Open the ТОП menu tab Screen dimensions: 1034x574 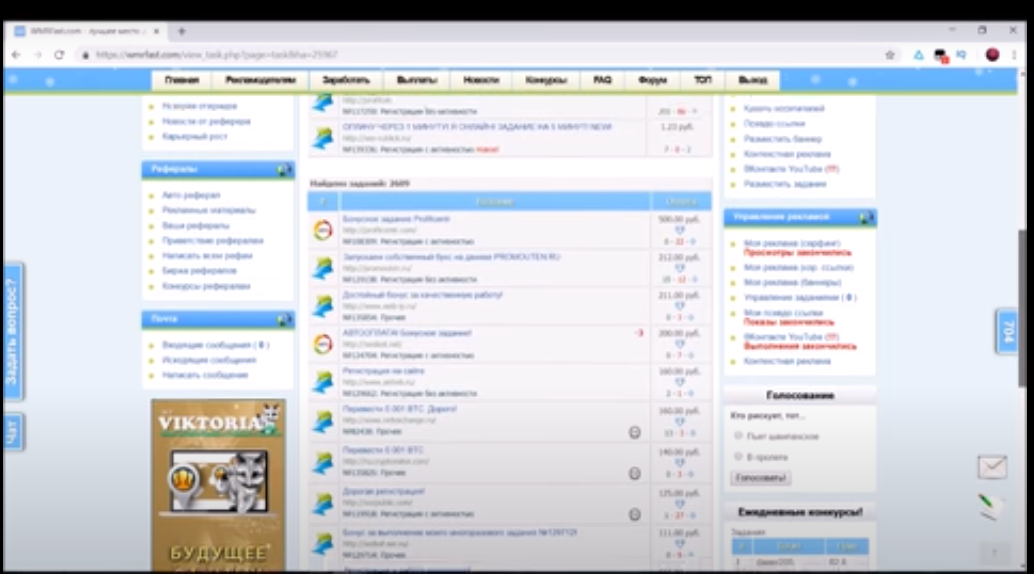pyautogui.click(x=703, y=80)
